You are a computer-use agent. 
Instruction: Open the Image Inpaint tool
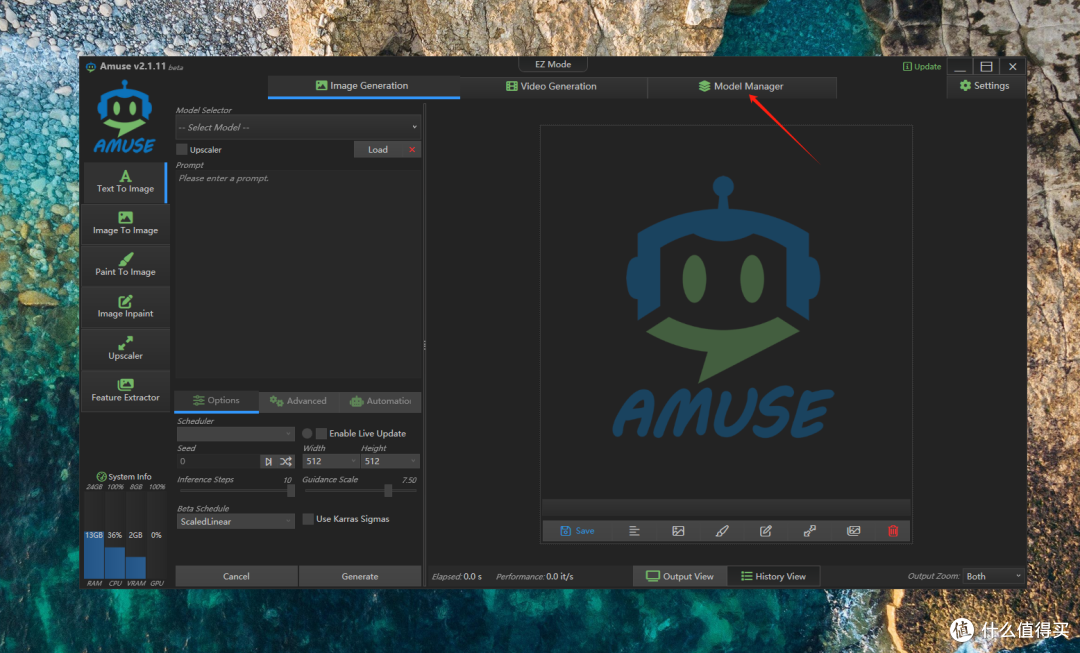[x=125, y=306]
